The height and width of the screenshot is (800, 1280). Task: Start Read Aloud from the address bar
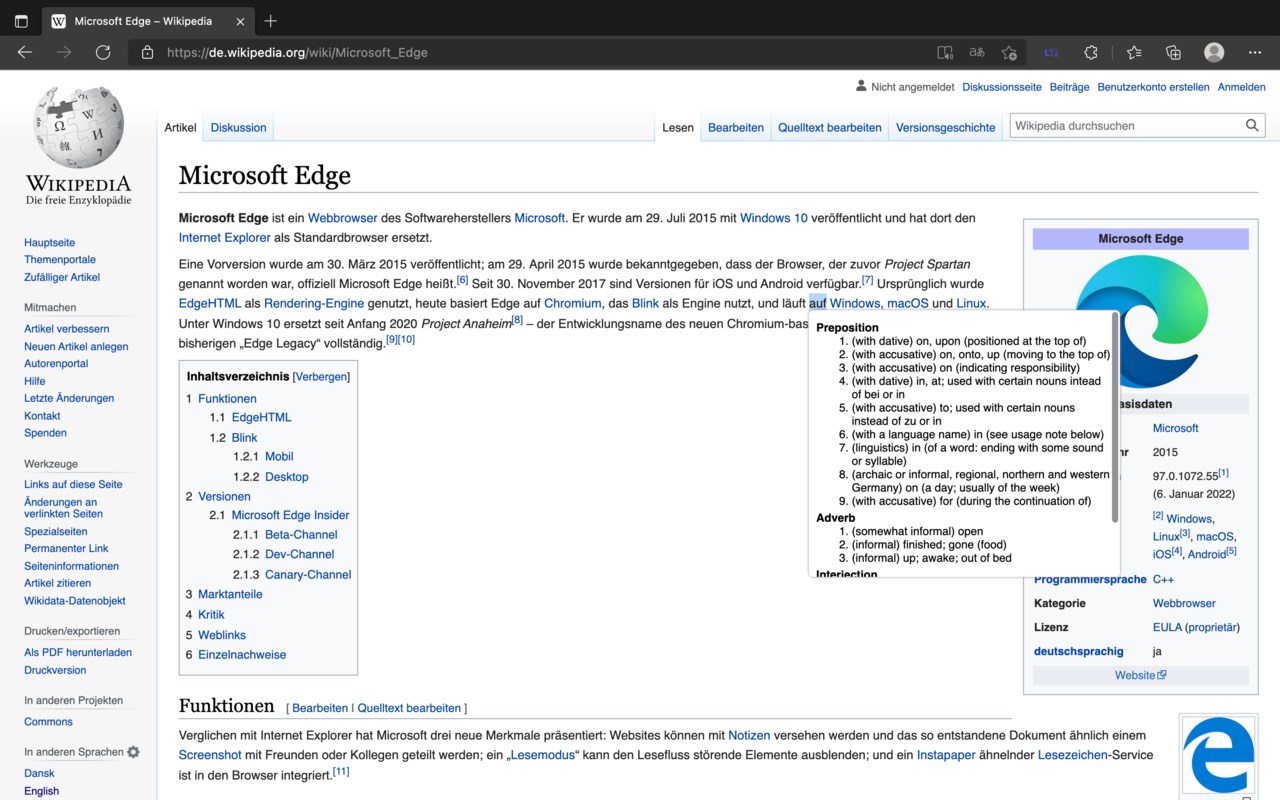pos(945,52)
